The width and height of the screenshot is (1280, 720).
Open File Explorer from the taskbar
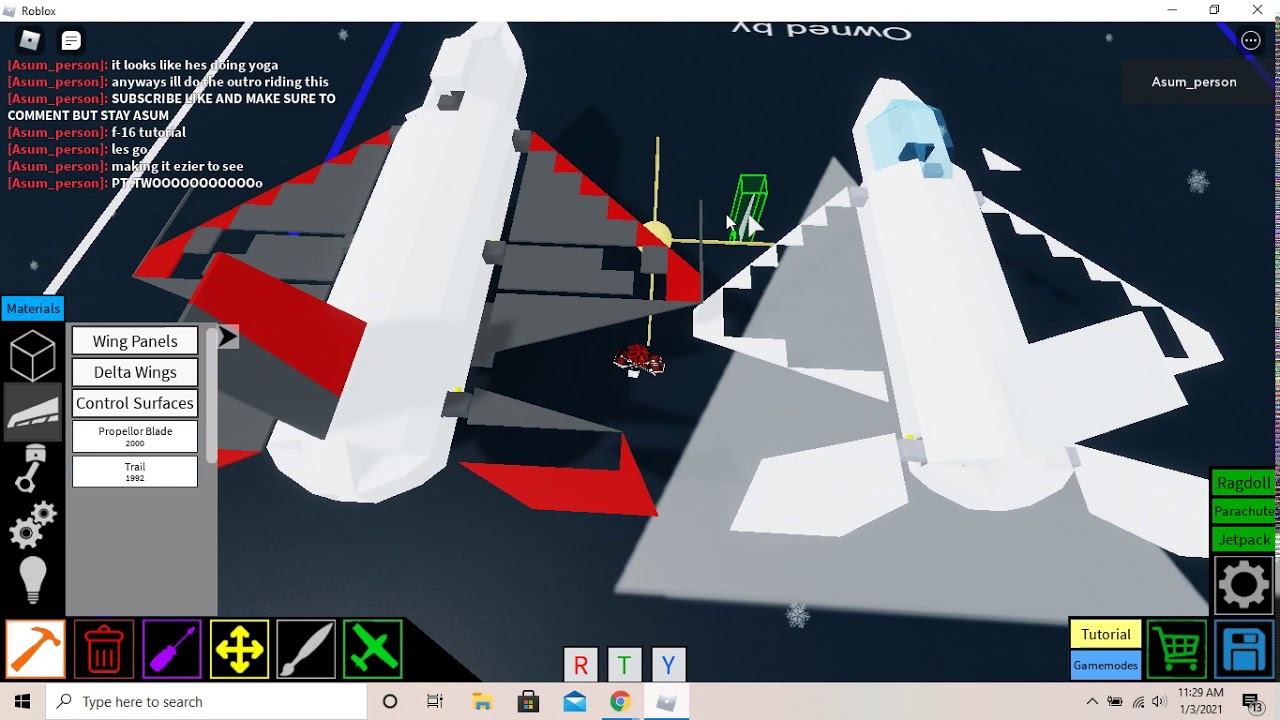pyautogui.click(x=482, y=702)
